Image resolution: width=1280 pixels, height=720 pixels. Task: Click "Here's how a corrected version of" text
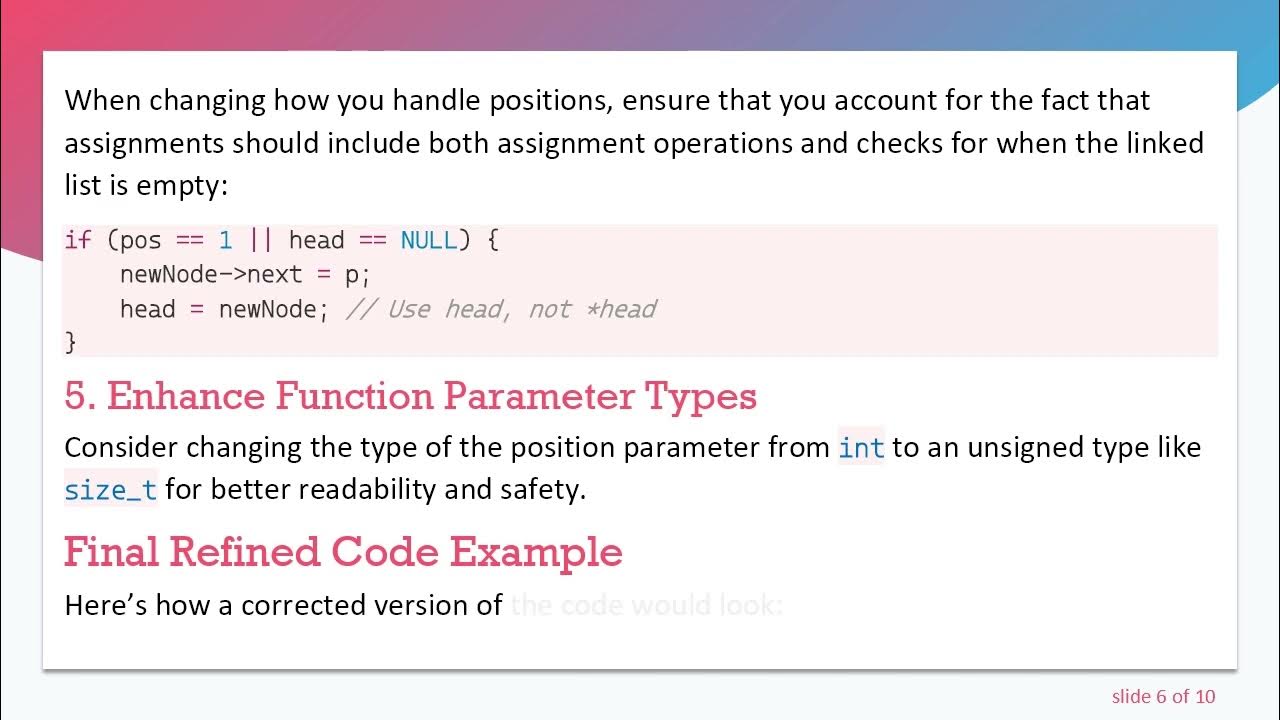[283, 605]
